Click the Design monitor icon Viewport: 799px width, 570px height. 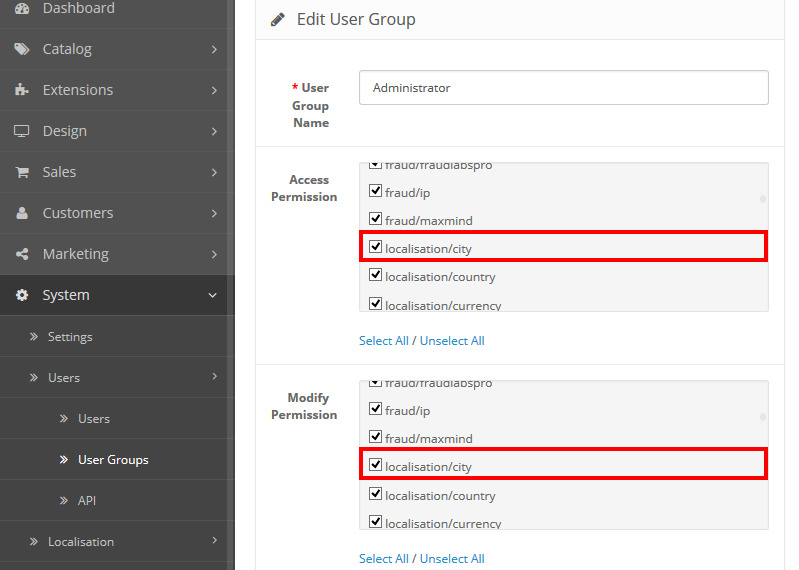(x=22, y=131)
